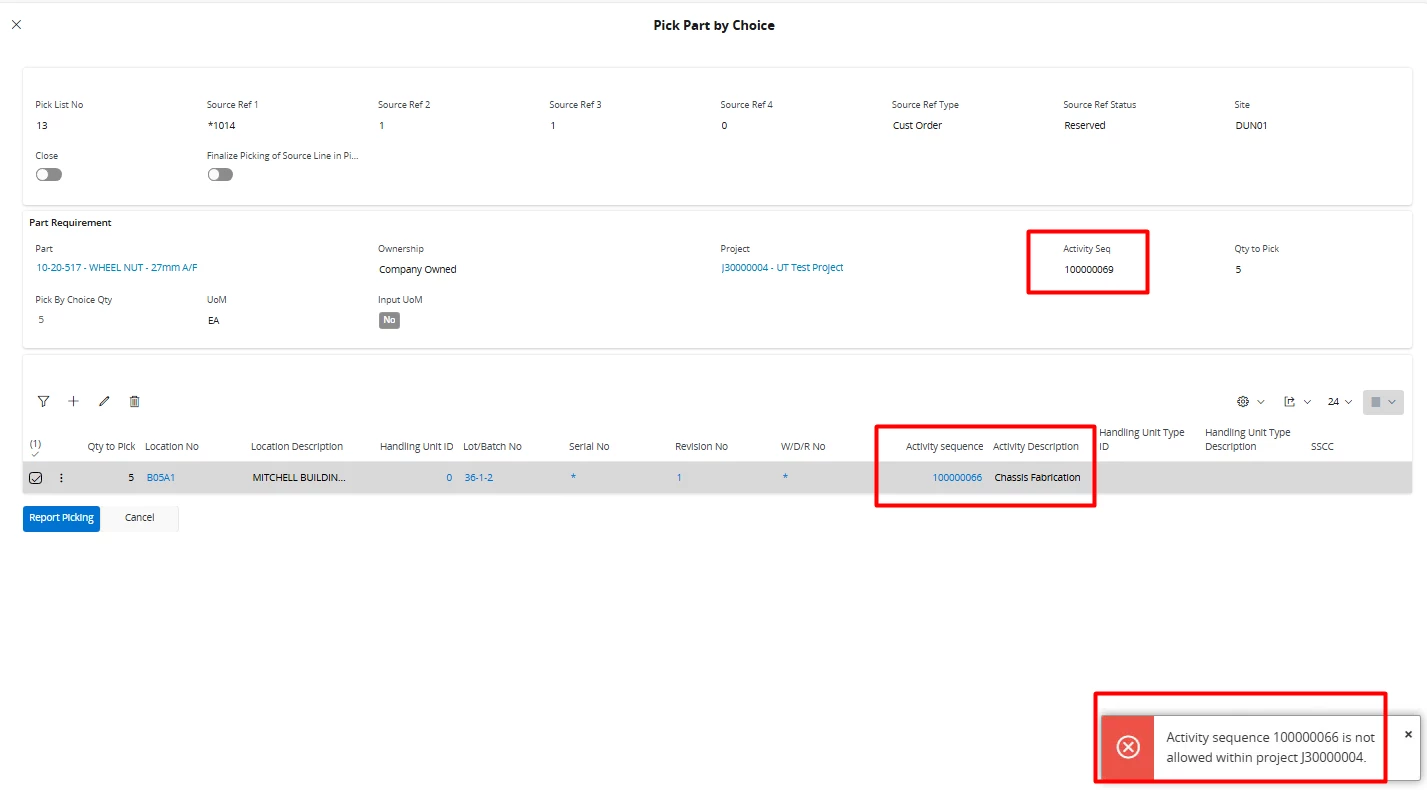Click the red error icon in the notification
Screen dimensions: 1427x790
coord(1128,747)
